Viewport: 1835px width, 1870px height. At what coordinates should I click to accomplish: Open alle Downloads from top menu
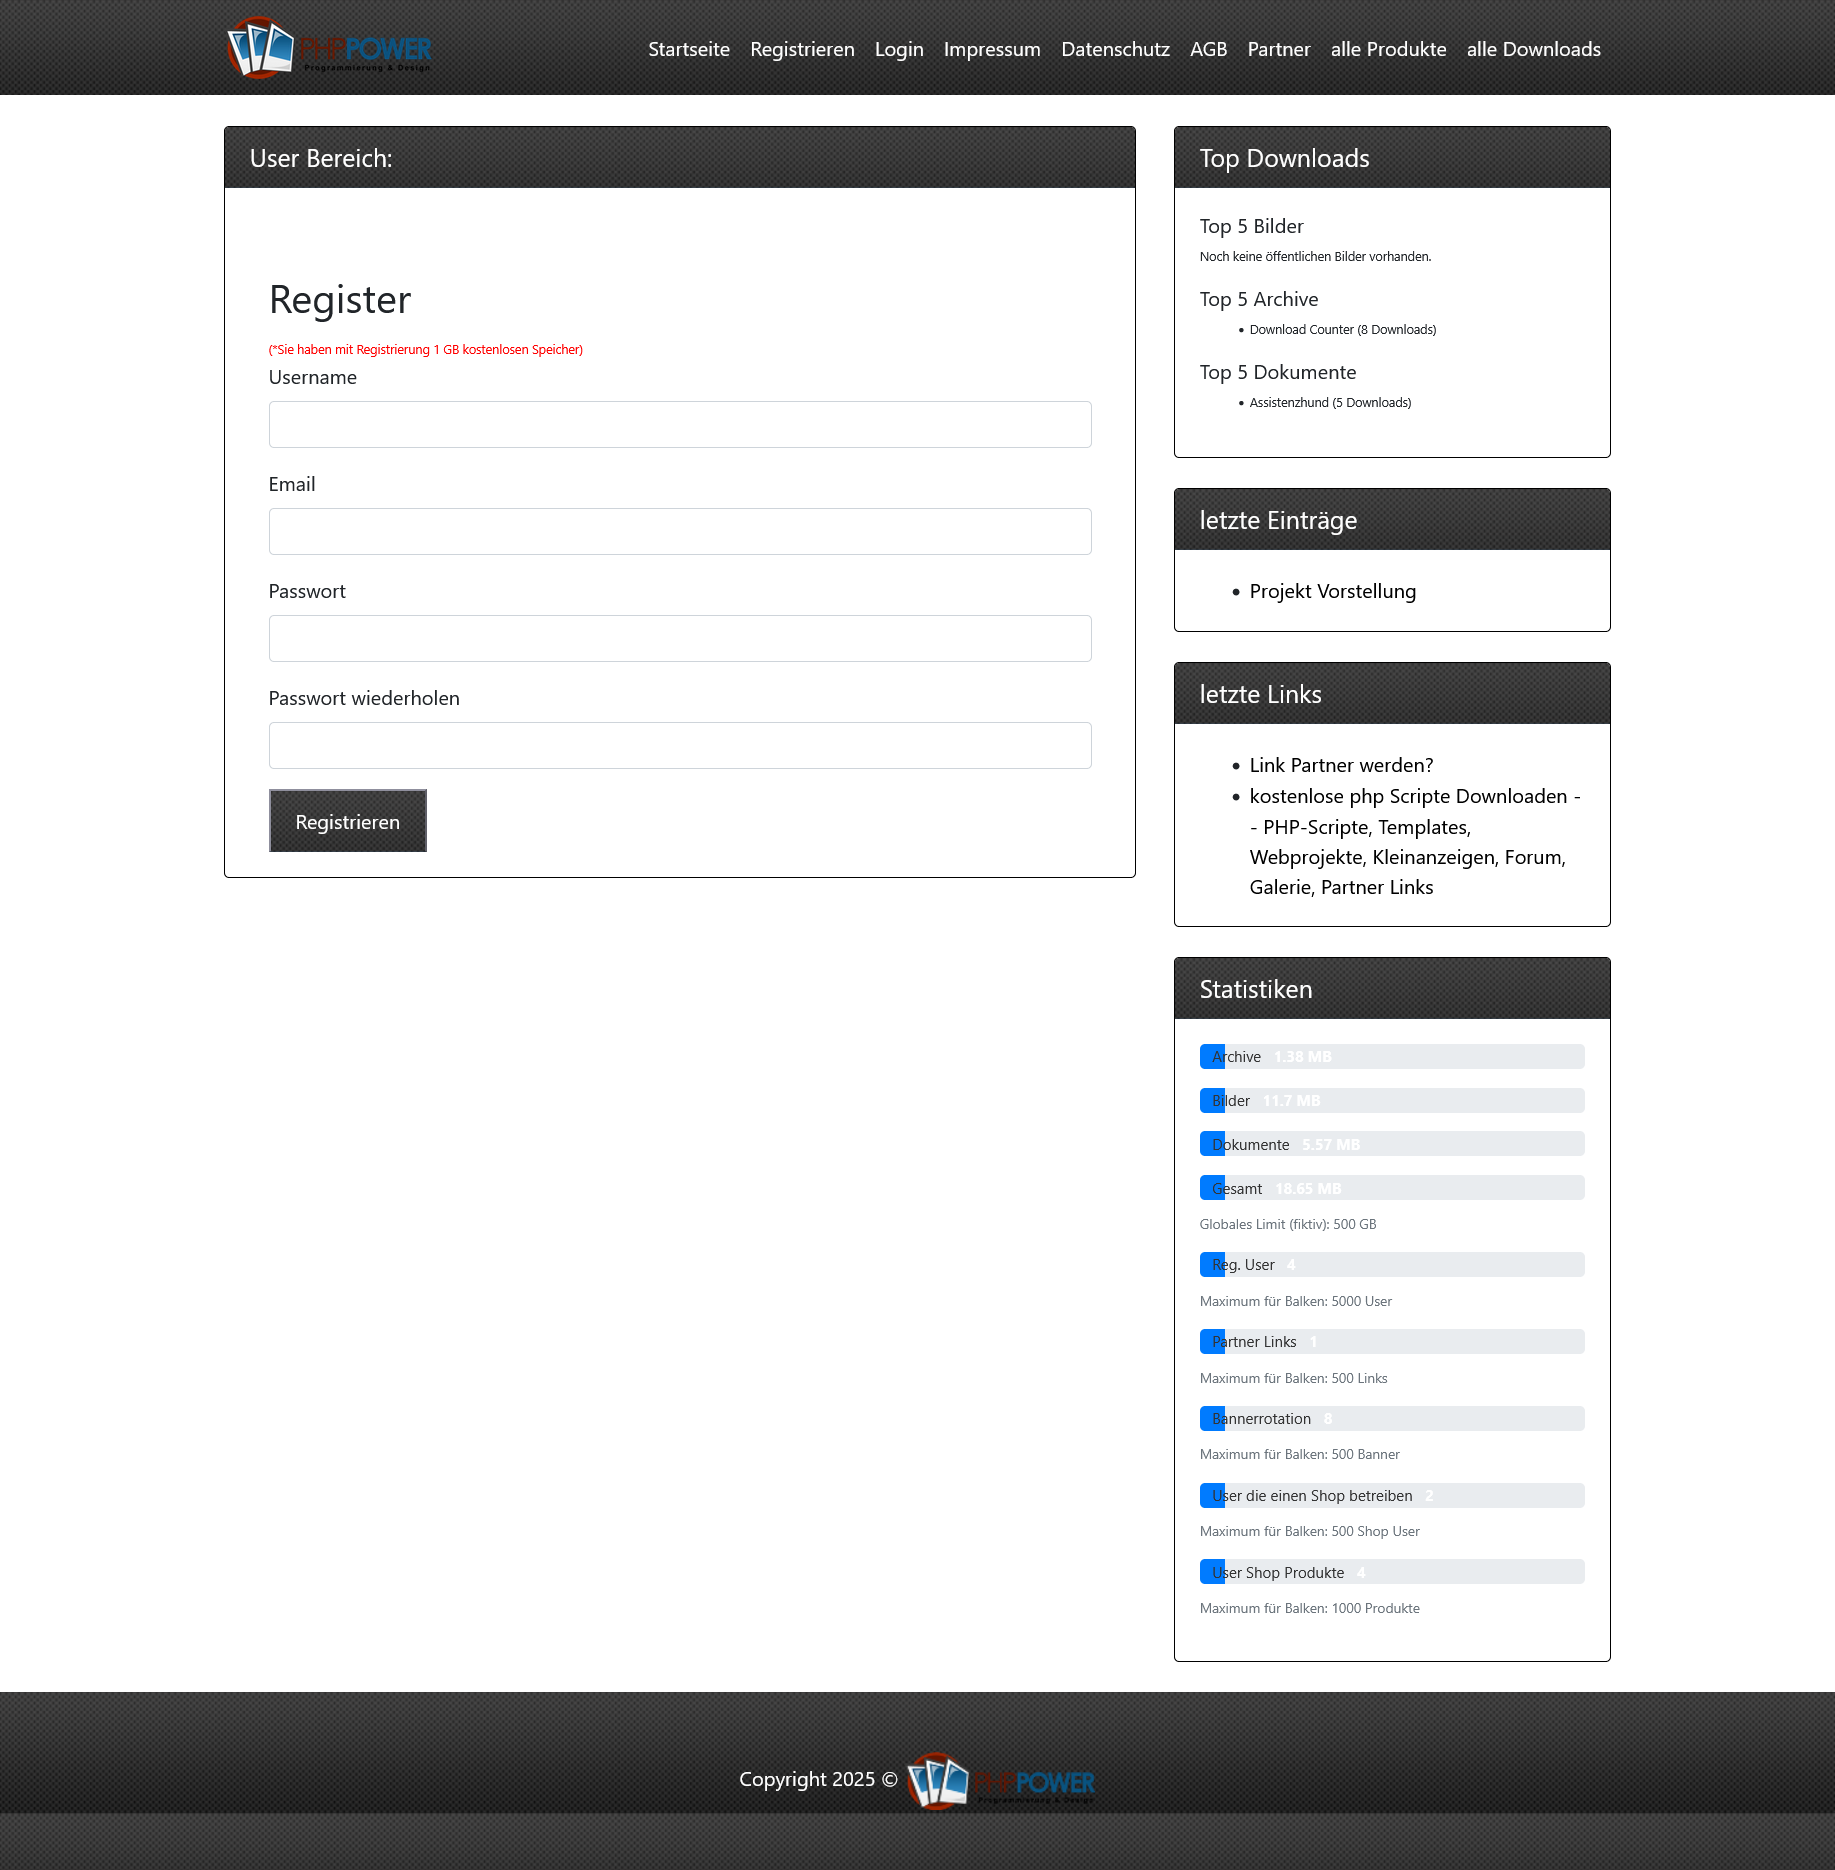point(1533,49)
